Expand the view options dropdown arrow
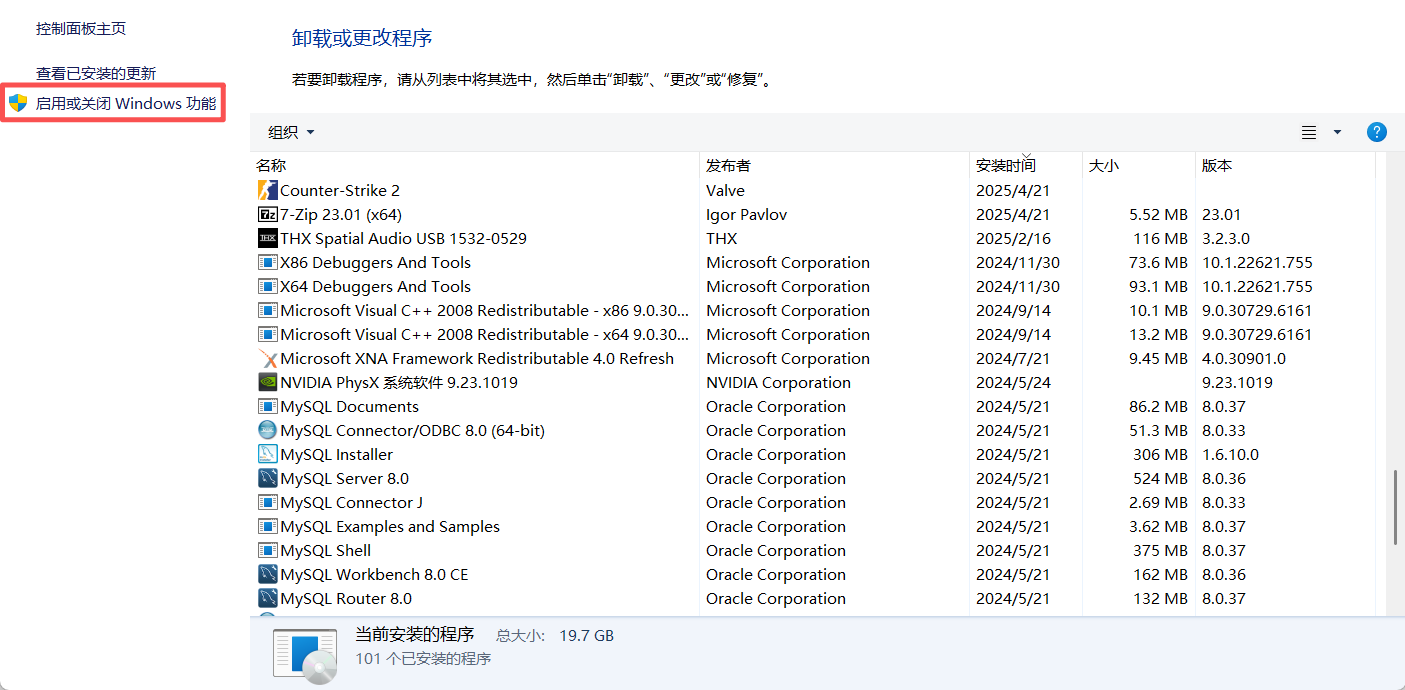 (x=1337, y=132)
